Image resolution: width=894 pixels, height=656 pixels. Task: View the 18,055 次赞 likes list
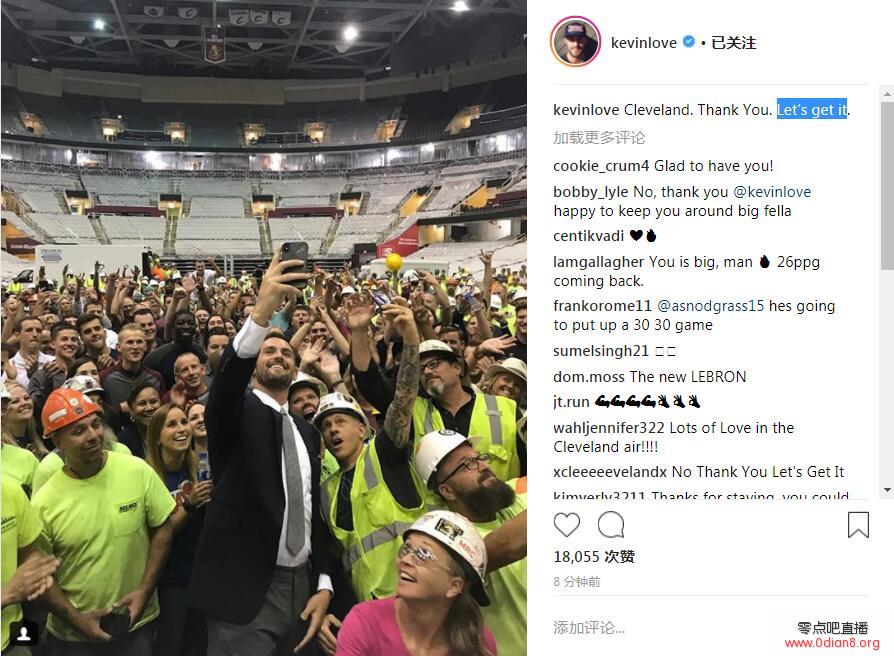coord(594,557)
